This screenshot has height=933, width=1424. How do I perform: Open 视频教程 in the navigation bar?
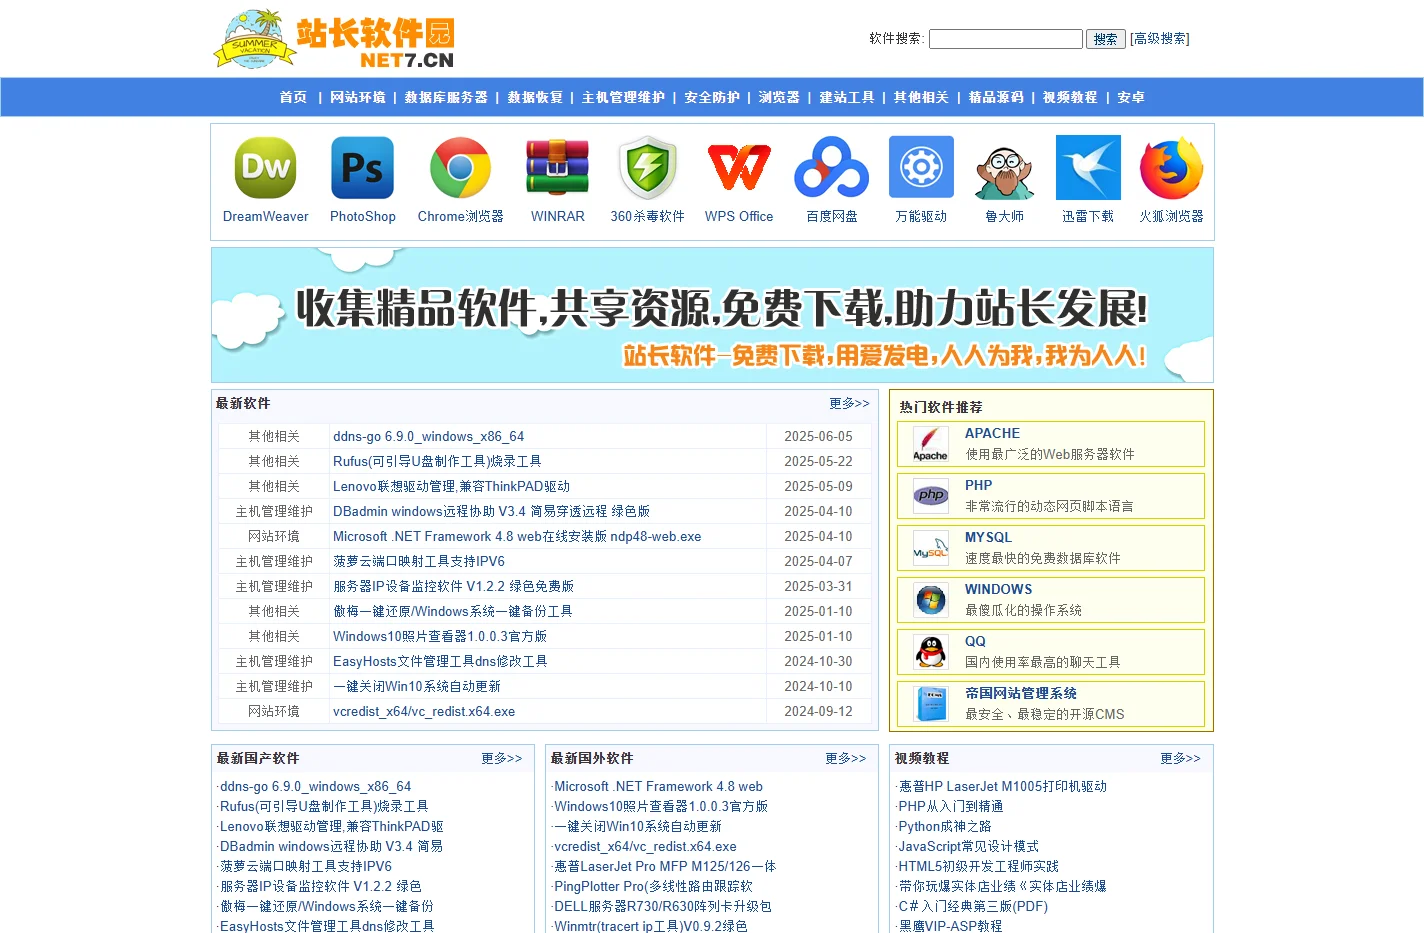coord(1070,97)
